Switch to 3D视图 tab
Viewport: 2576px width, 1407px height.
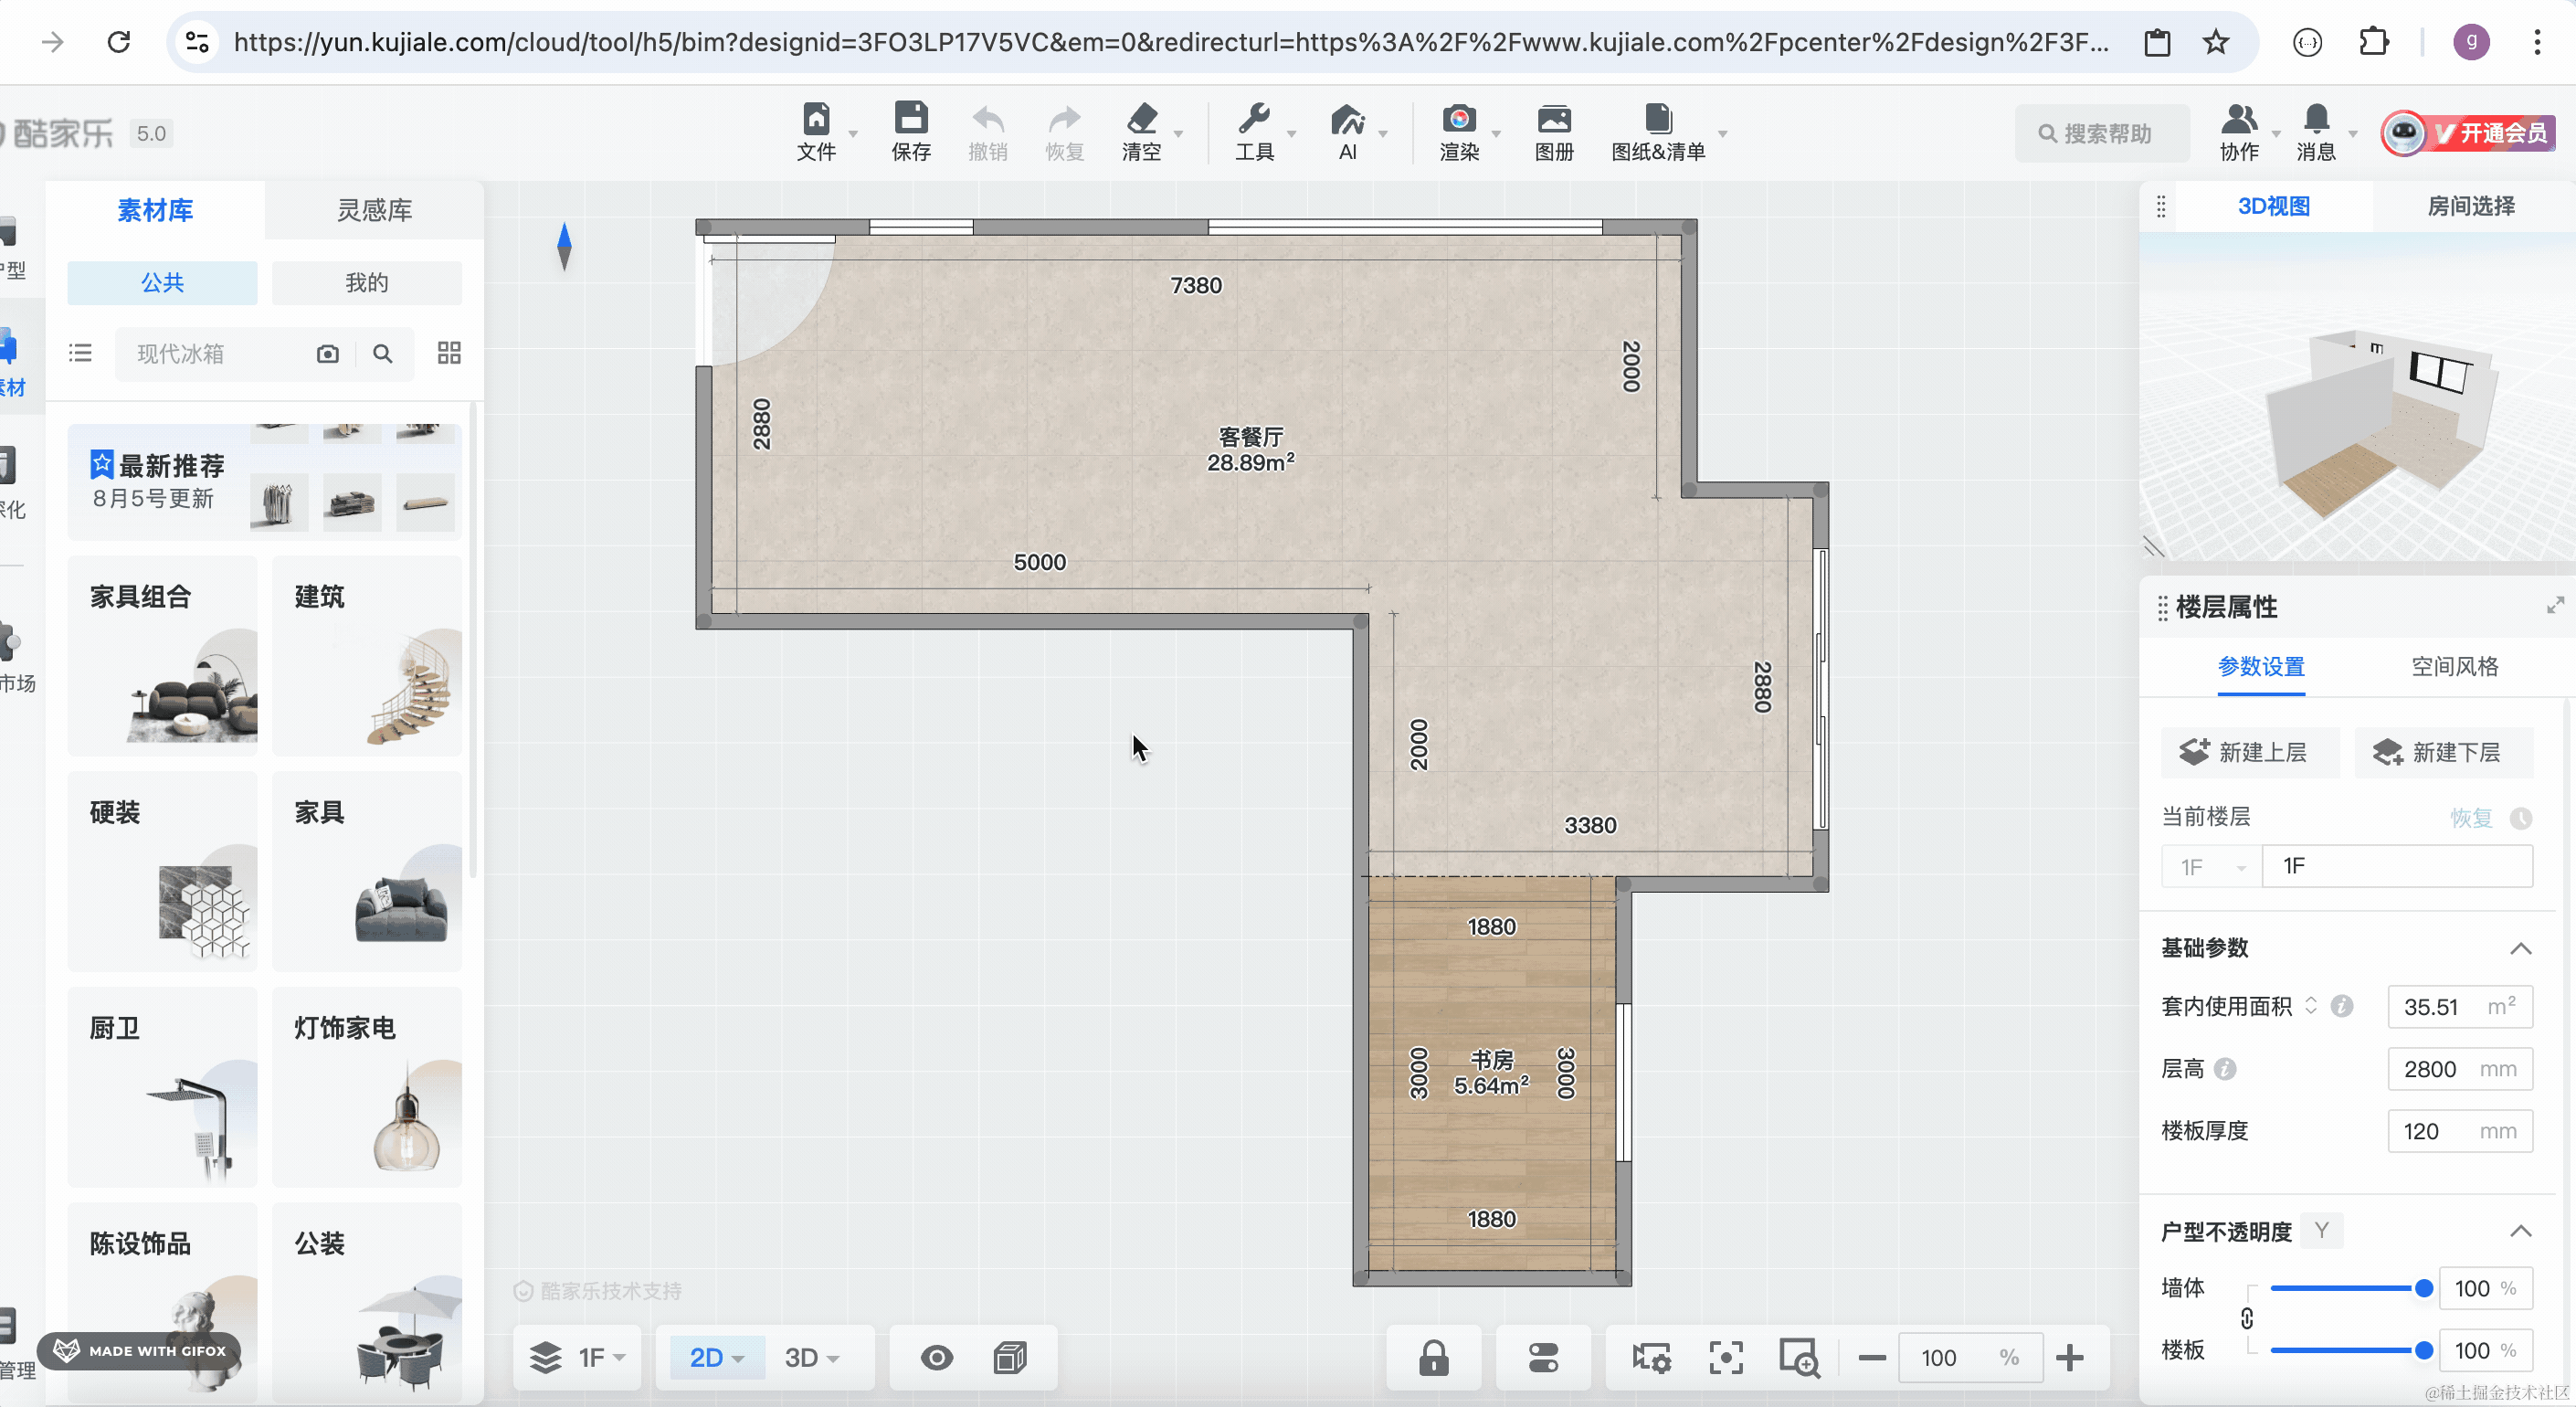coord(2273,206)
